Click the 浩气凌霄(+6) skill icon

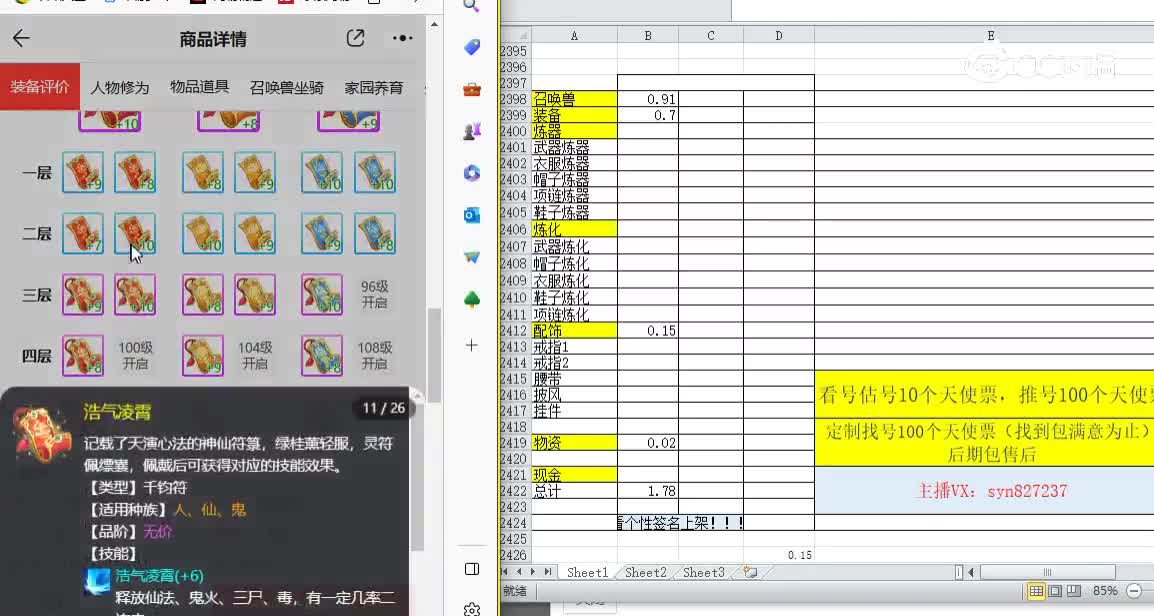(97, 580)
